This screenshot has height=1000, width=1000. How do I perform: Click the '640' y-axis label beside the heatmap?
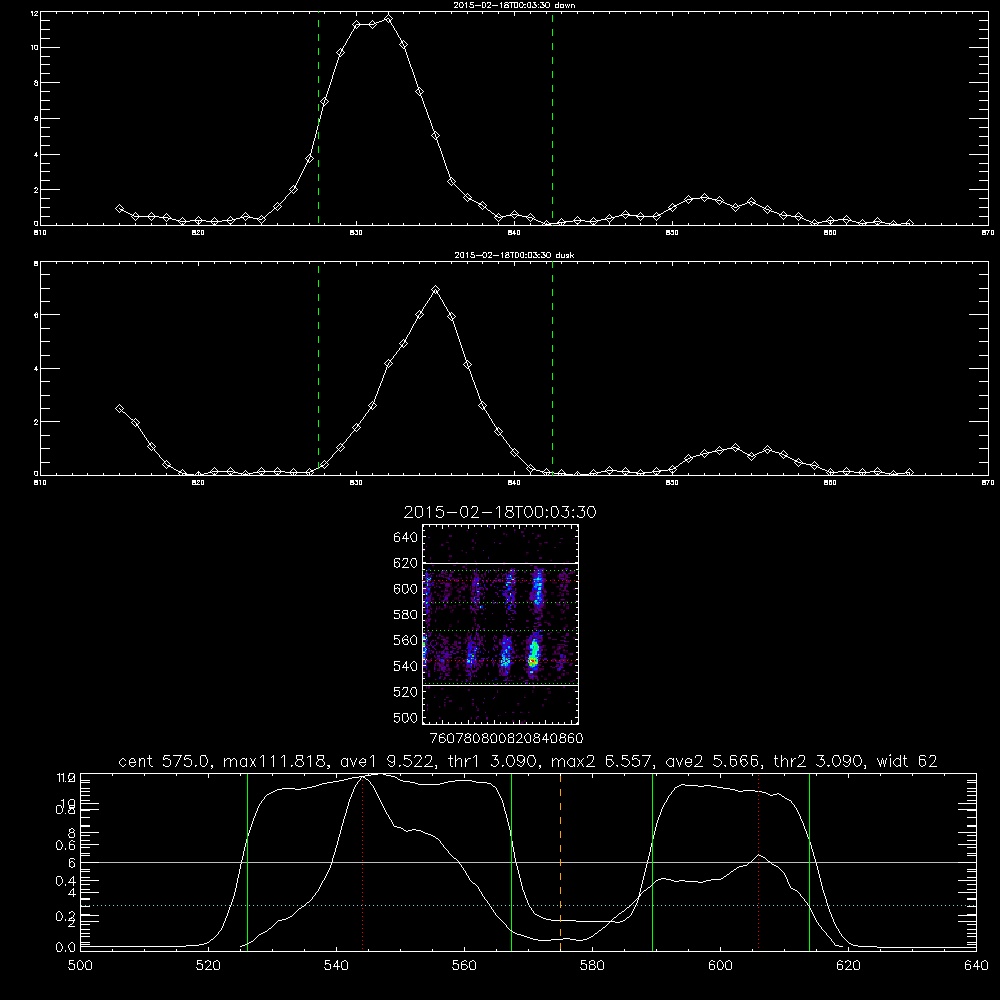tap(406, 538)
